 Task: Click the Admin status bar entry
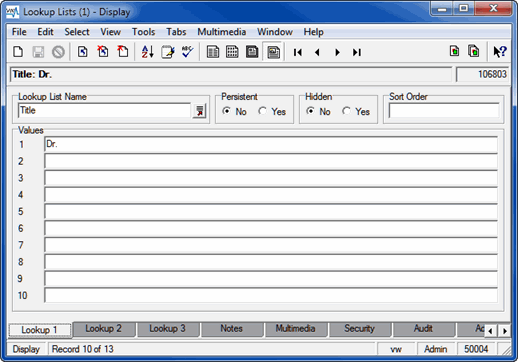[435, 349]
